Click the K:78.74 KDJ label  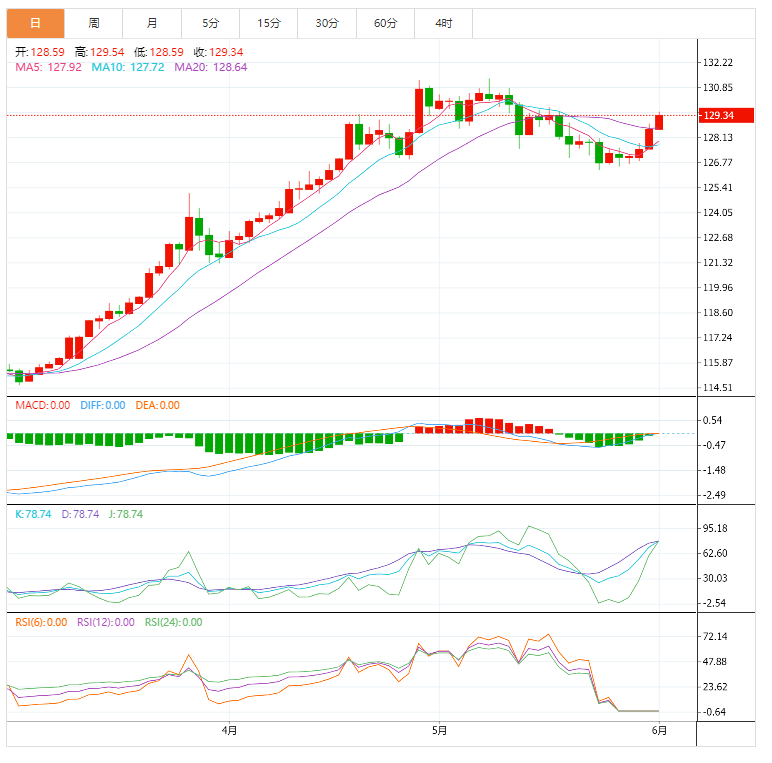coord(36,514)
